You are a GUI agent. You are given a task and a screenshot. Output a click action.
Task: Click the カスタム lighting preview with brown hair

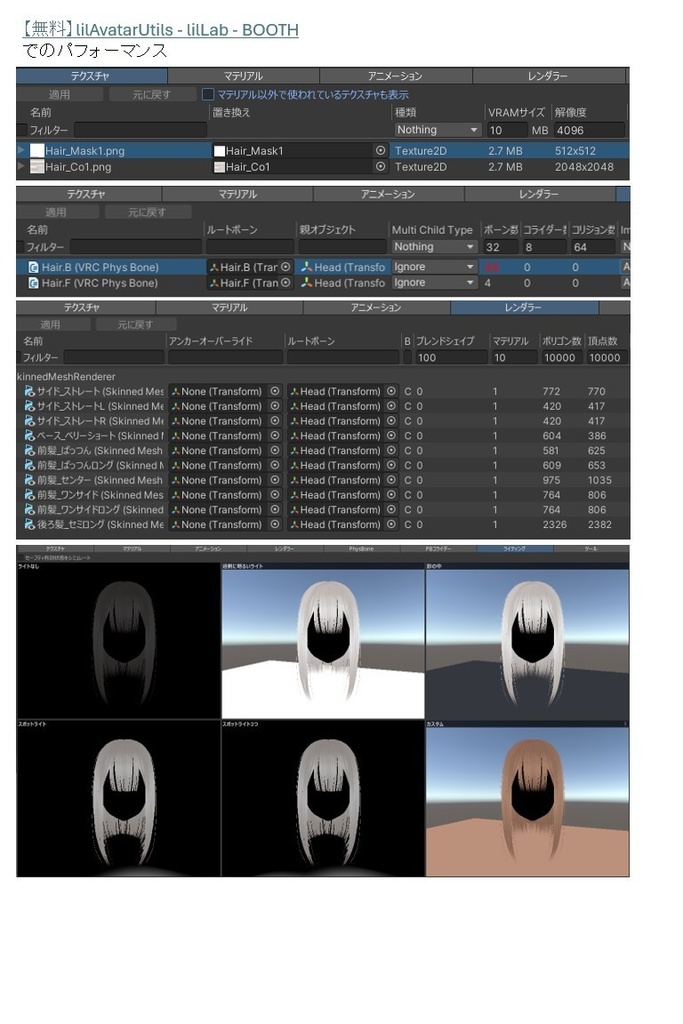(x=527, y=798)
